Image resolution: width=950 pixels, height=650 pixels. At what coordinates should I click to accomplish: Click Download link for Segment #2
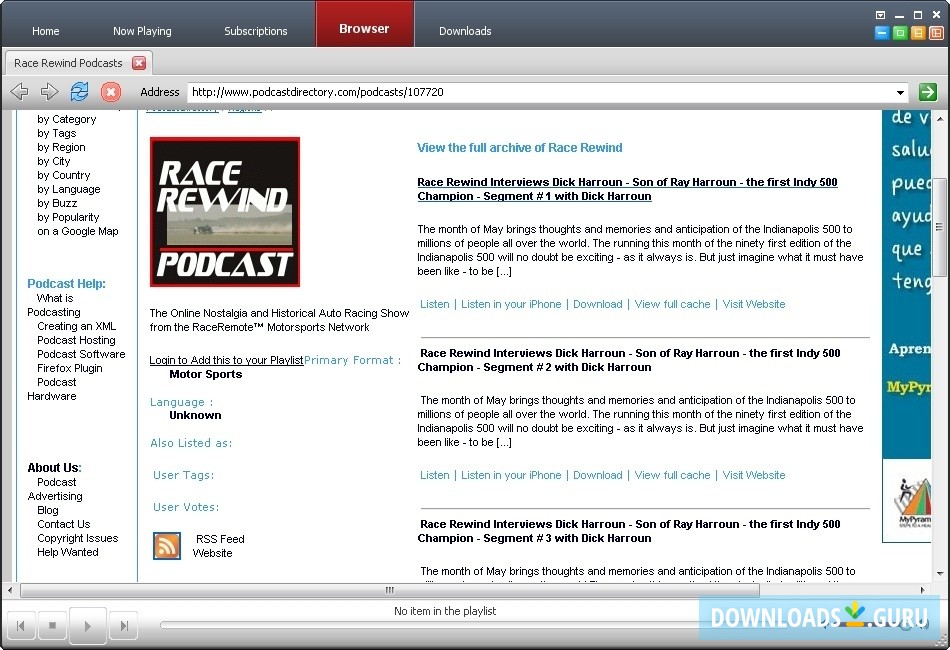[x=597, y=475]
